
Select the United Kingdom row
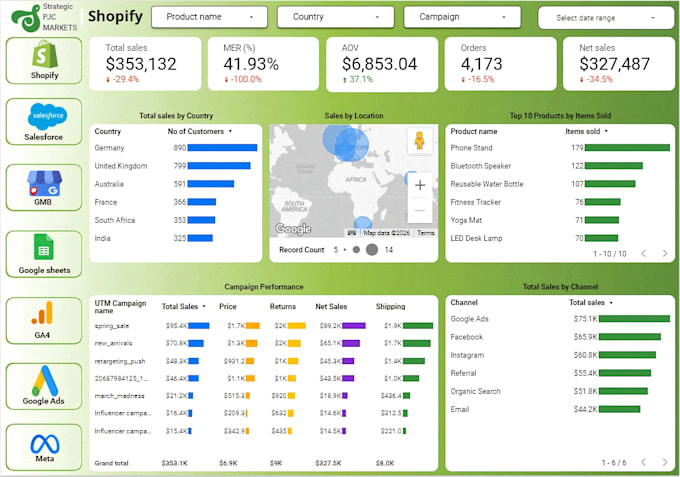click(176, 166)
